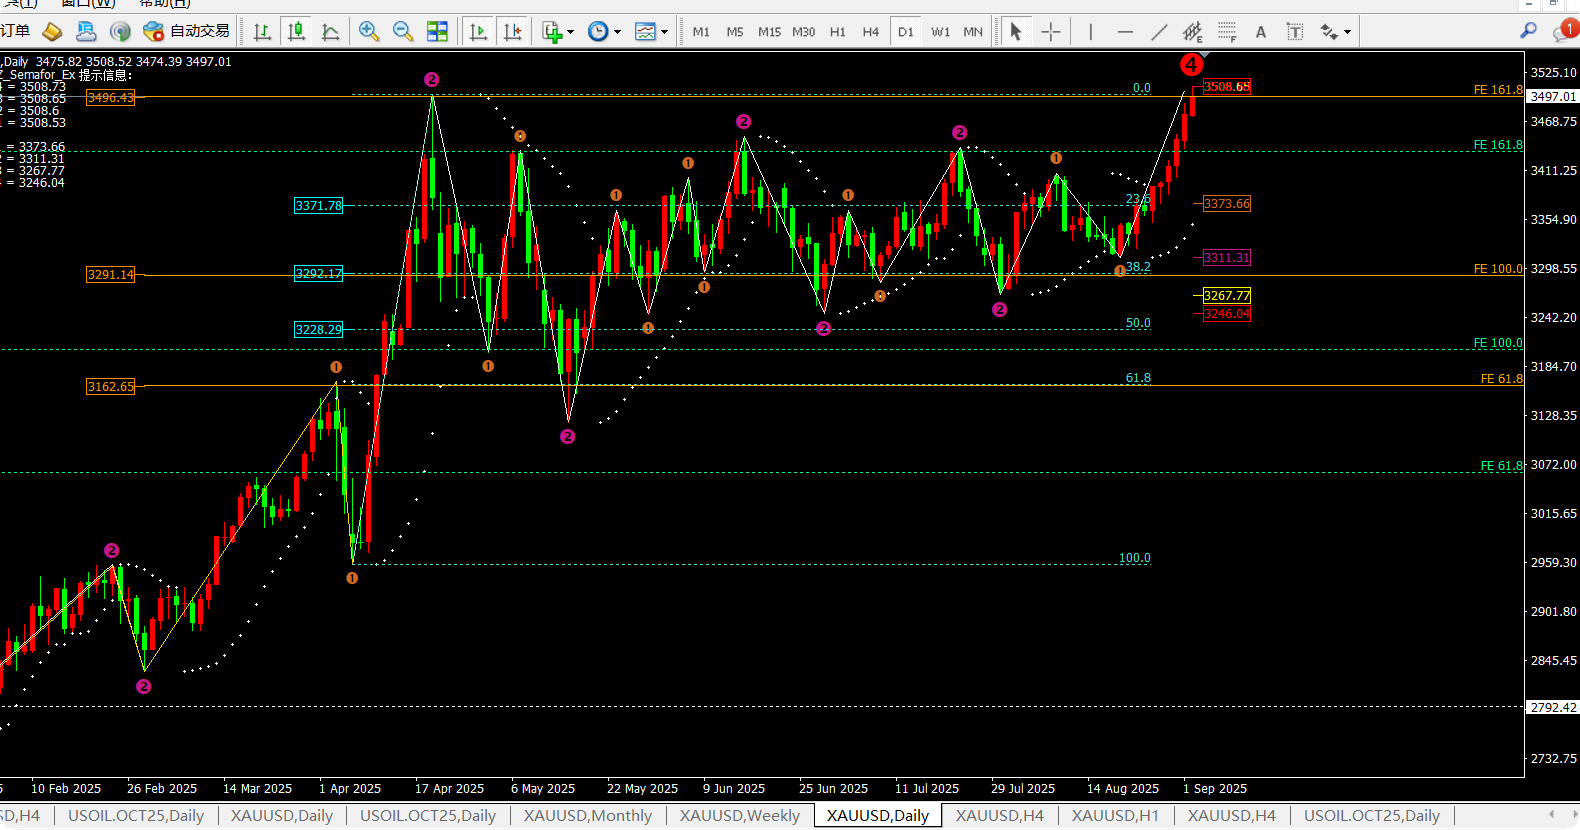Screen dimensions: 1580x830
Task: Select the H4 timeframe button
Action: tap(871, 32)
